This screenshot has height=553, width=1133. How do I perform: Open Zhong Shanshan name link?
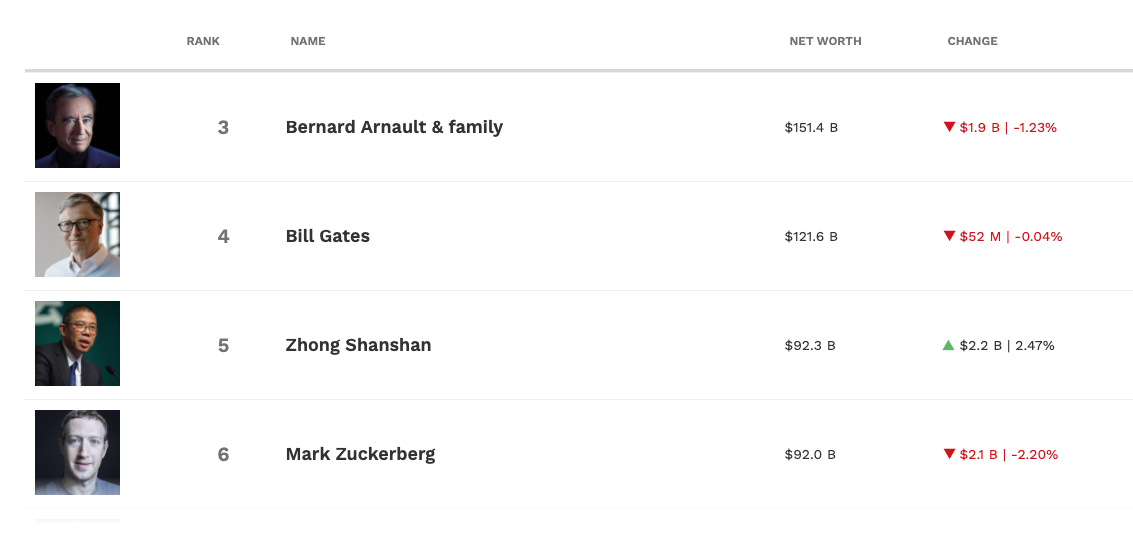358,345
